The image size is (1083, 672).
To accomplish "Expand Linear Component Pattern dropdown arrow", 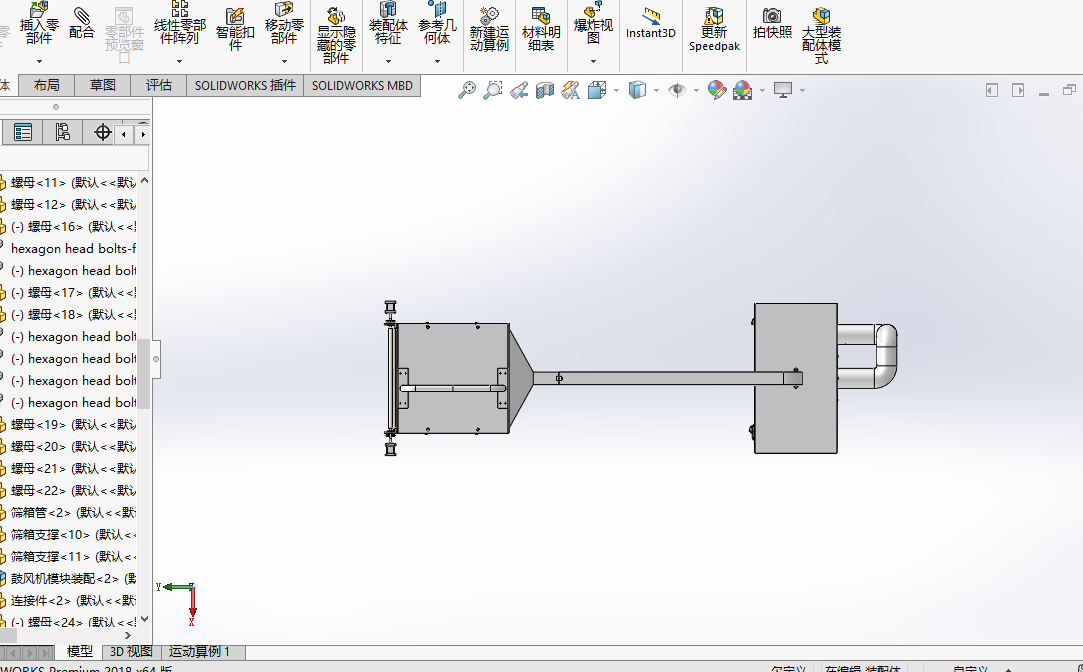I will pos(180,61).
